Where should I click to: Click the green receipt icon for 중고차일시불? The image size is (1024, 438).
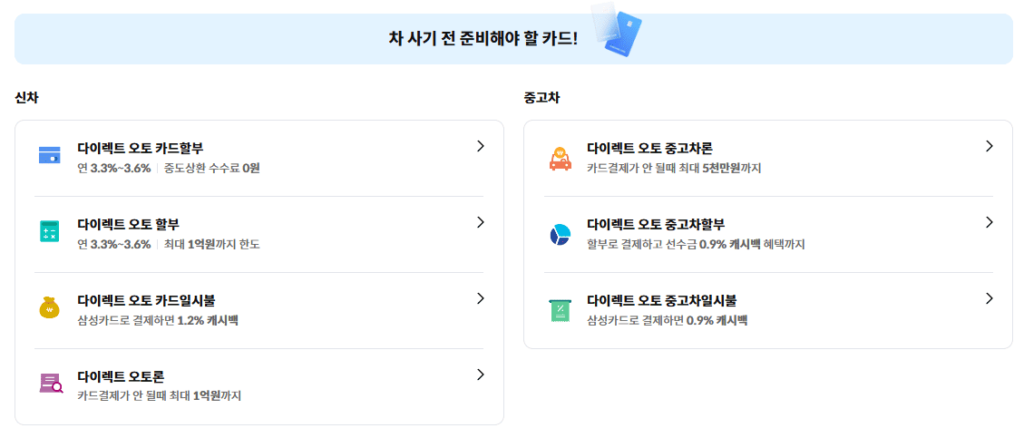559,310
